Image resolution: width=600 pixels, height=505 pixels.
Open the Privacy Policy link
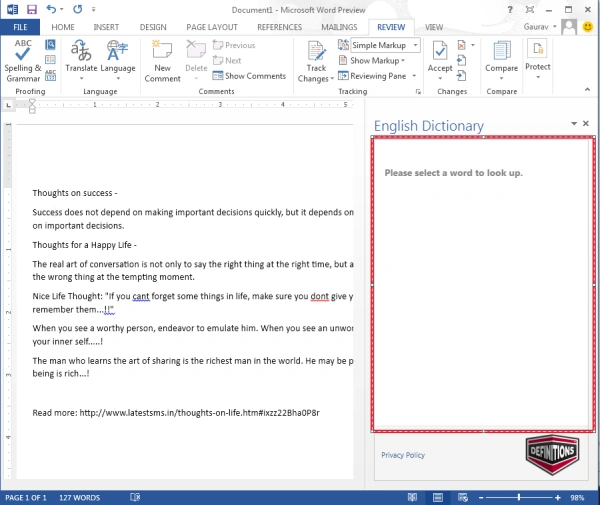click(403, 455)
